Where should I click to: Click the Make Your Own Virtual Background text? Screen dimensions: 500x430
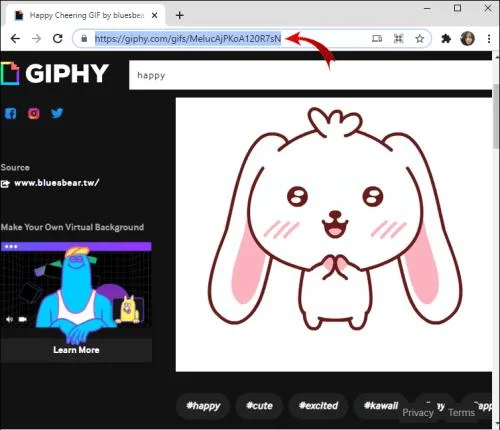(x=72, y=227)
